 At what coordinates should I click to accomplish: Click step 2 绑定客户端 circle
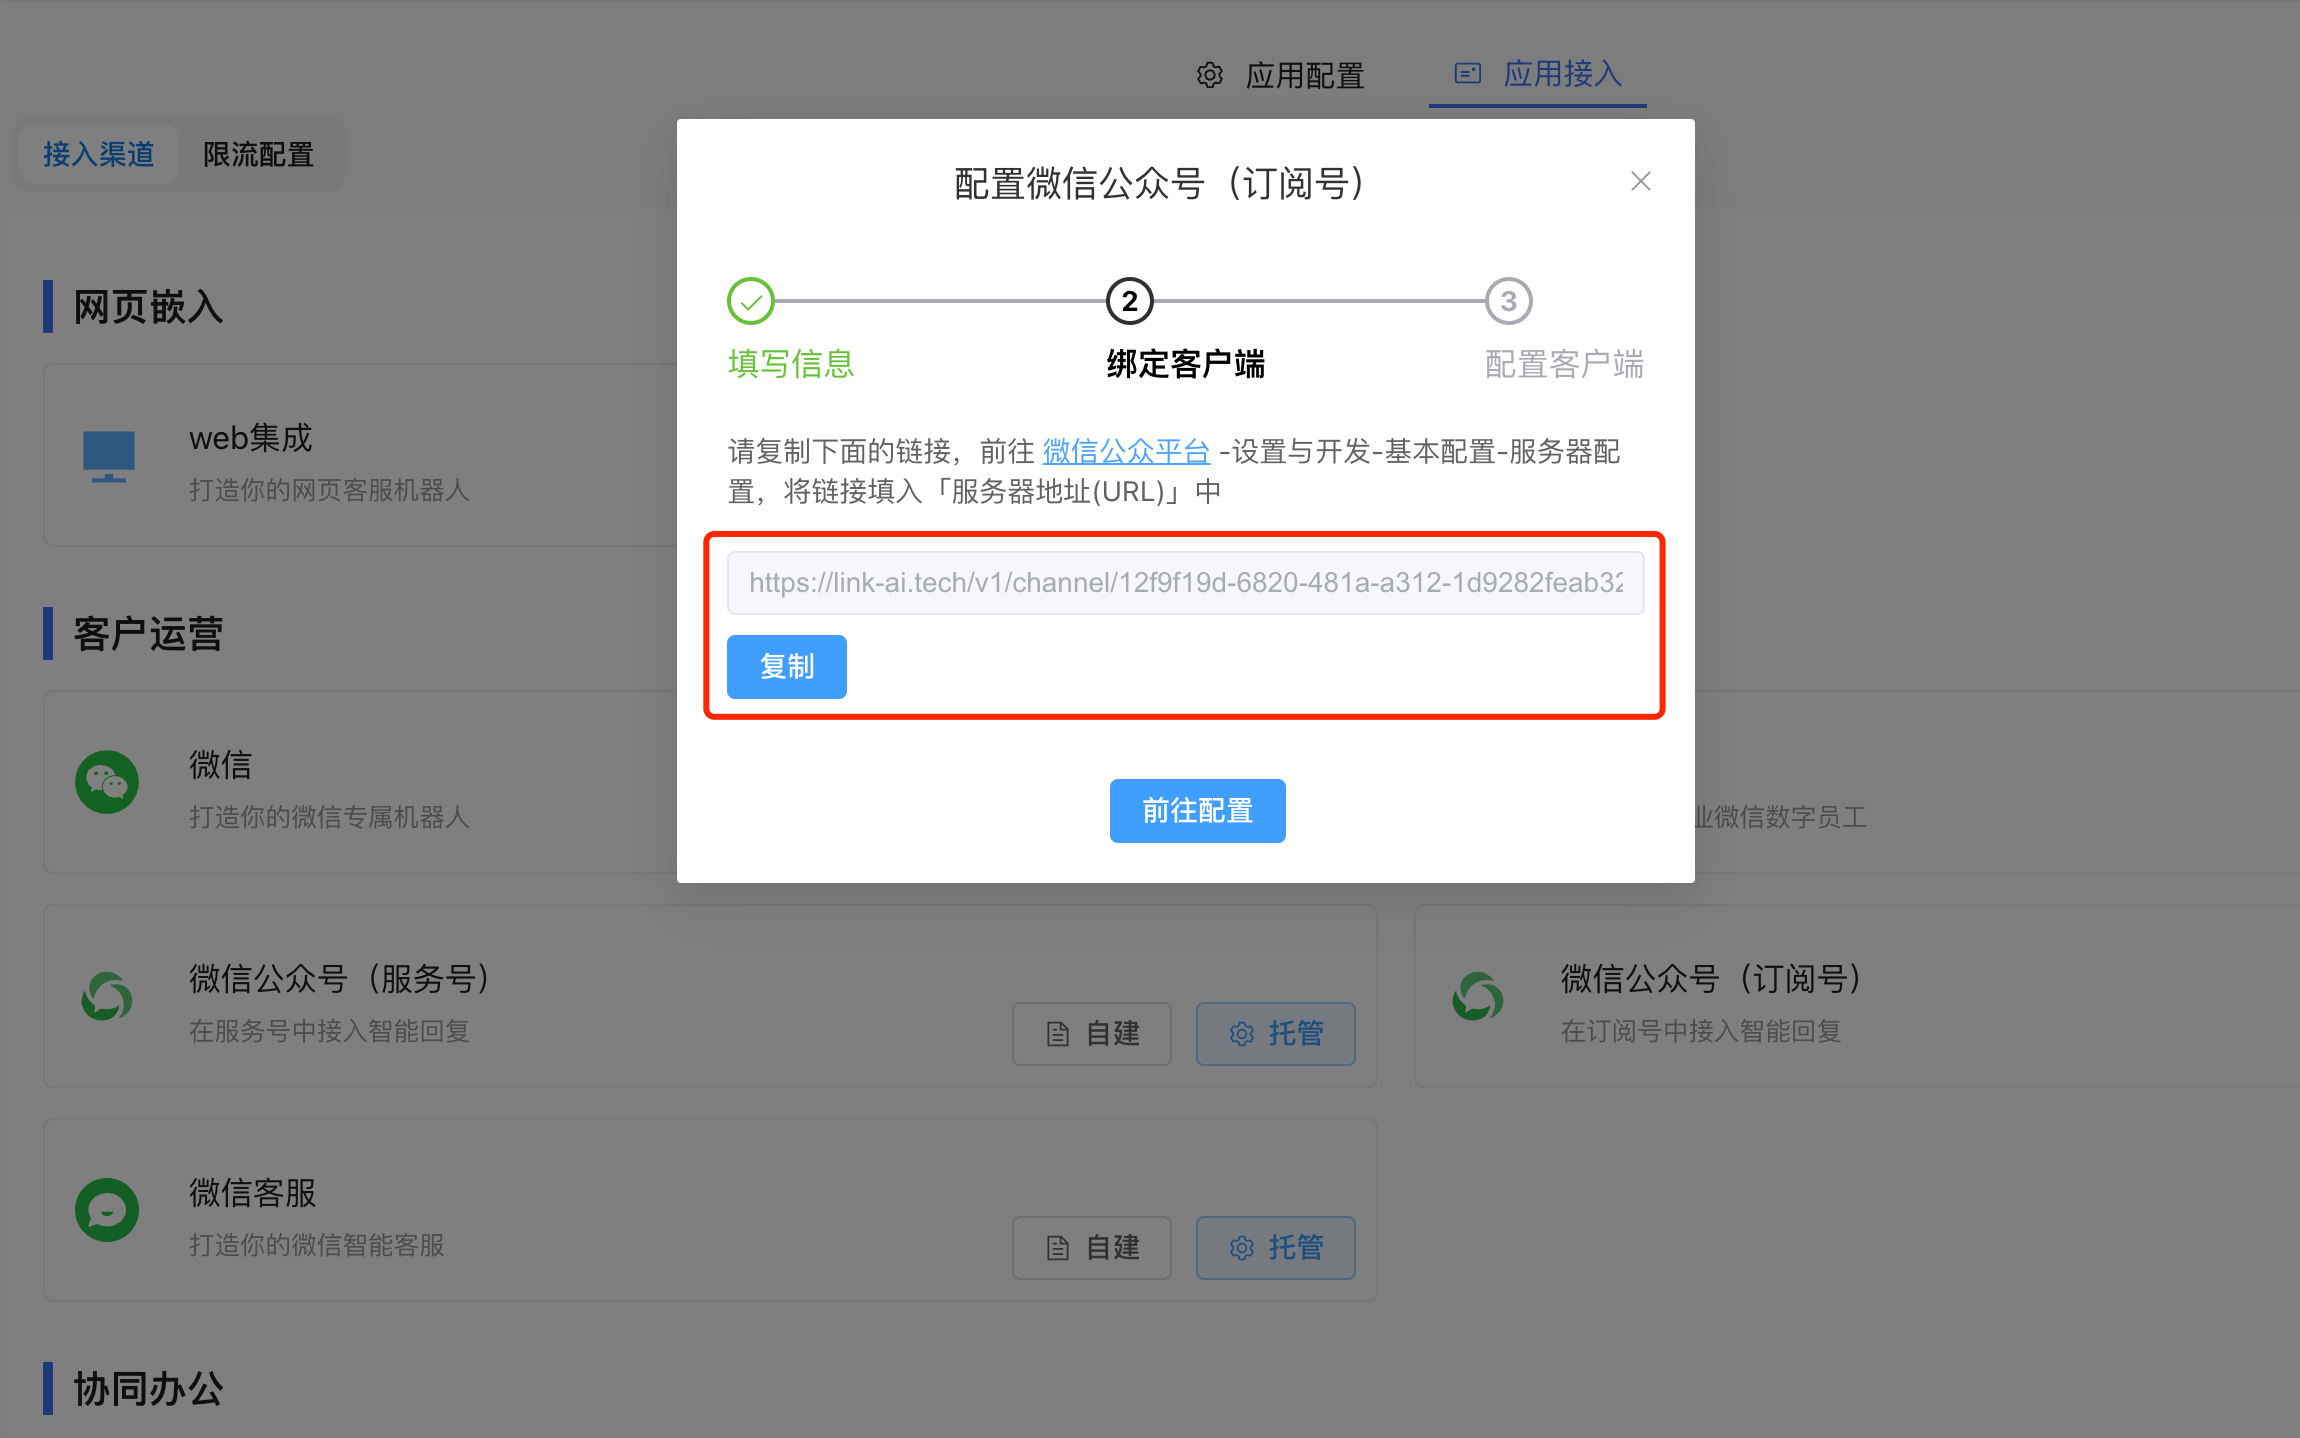click(1129, 301)
